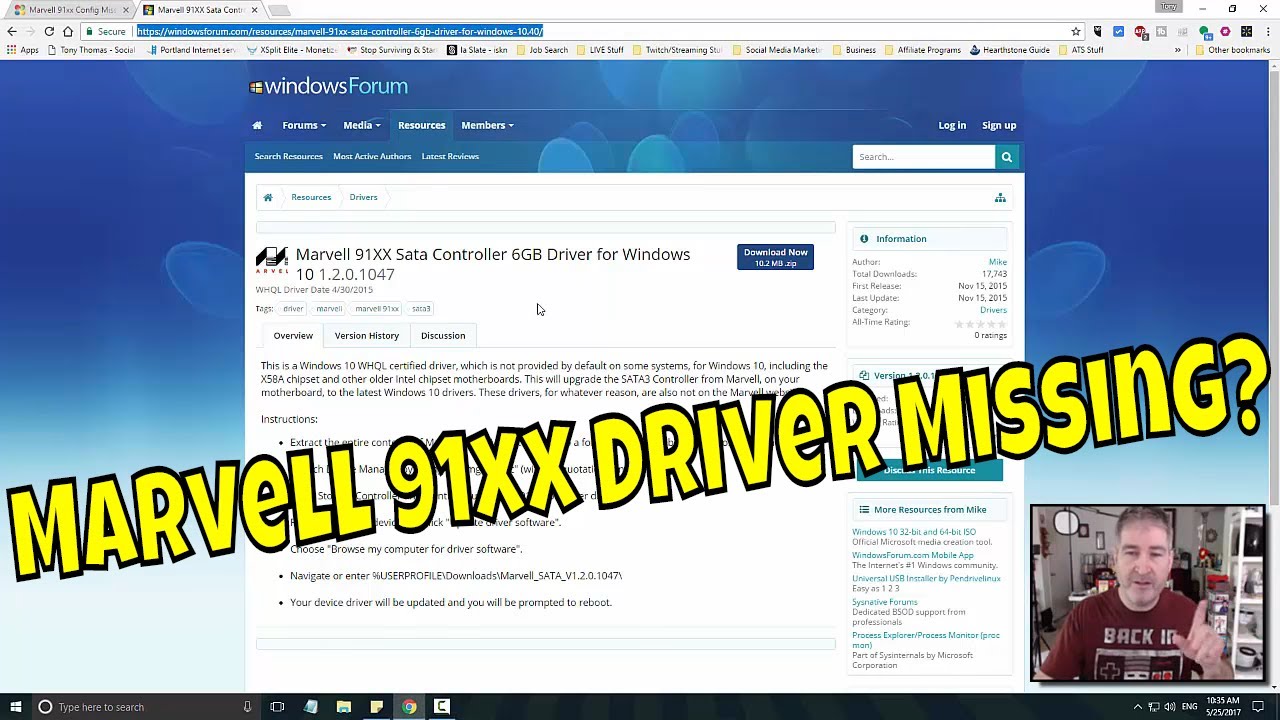
Task: Open the Discussion tab
Action: click(443, 336)
